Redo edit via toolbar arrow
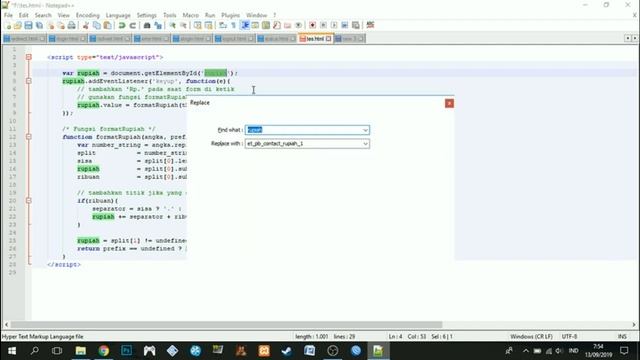This screenshot has height=360, width=640. pyautogui.click(x=133, y=25)
